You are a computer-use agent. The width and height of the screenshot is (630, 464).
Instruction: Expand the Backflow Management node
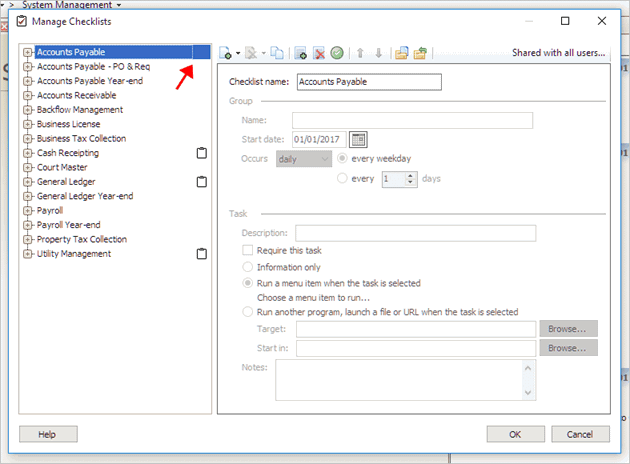27,110
